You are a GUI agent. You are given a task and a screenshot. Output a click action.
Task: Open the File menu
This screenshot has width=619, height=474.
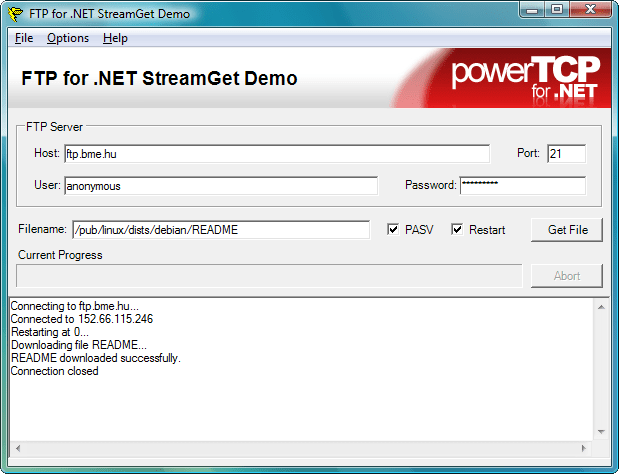(24, 38)
